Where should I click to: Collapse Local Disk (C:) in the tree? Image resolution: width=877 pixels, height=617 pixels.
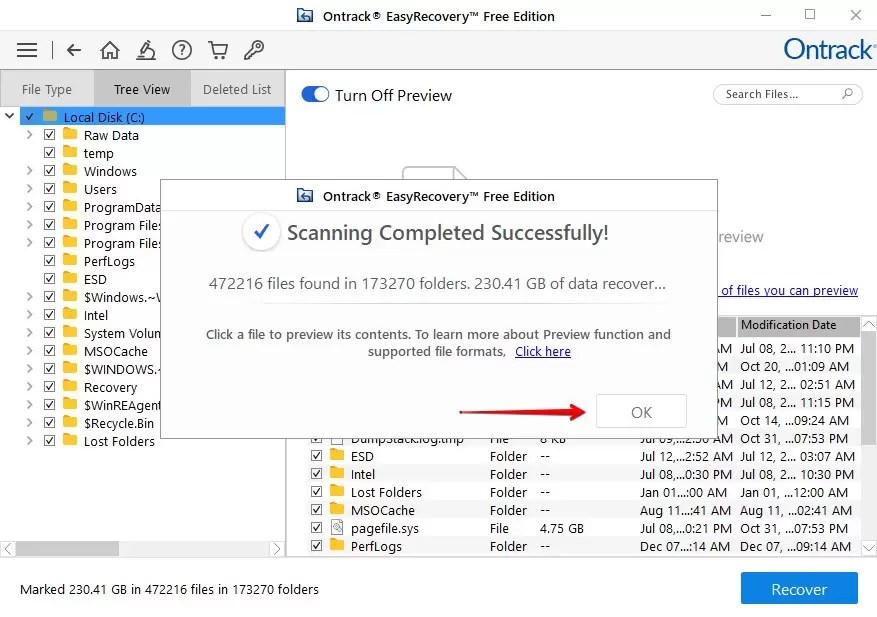(9, 116)
